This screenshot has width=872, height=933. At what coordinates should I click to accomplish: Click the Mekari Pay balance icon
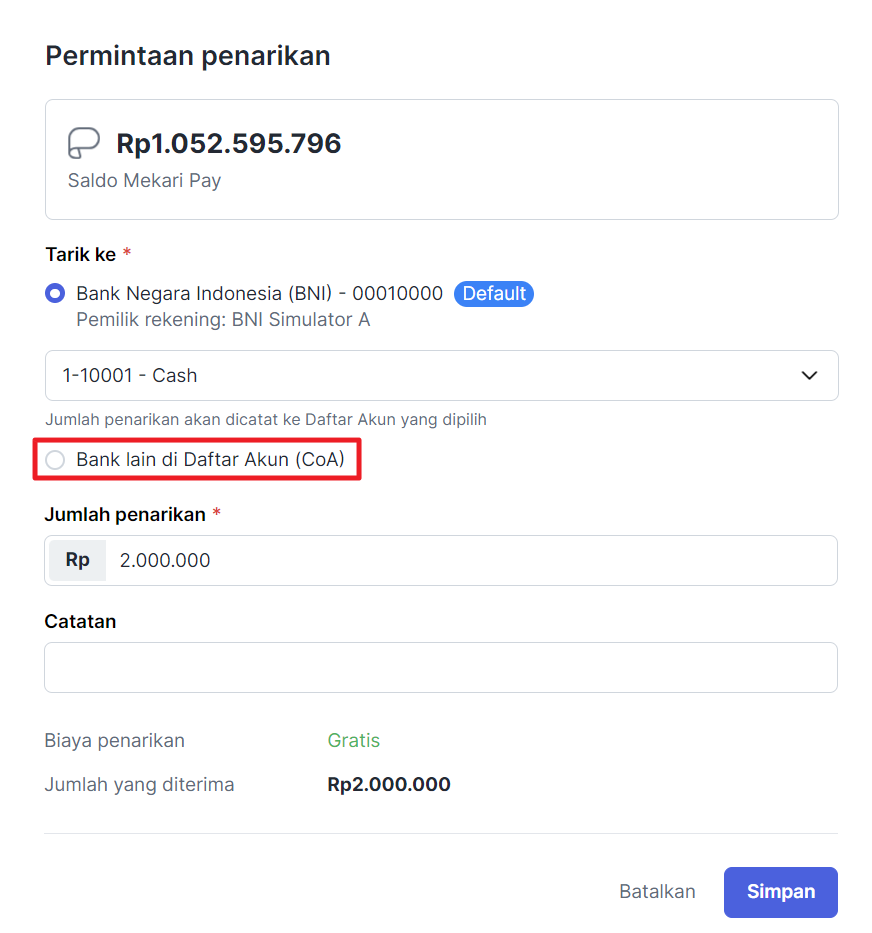(x=84, y=144)
